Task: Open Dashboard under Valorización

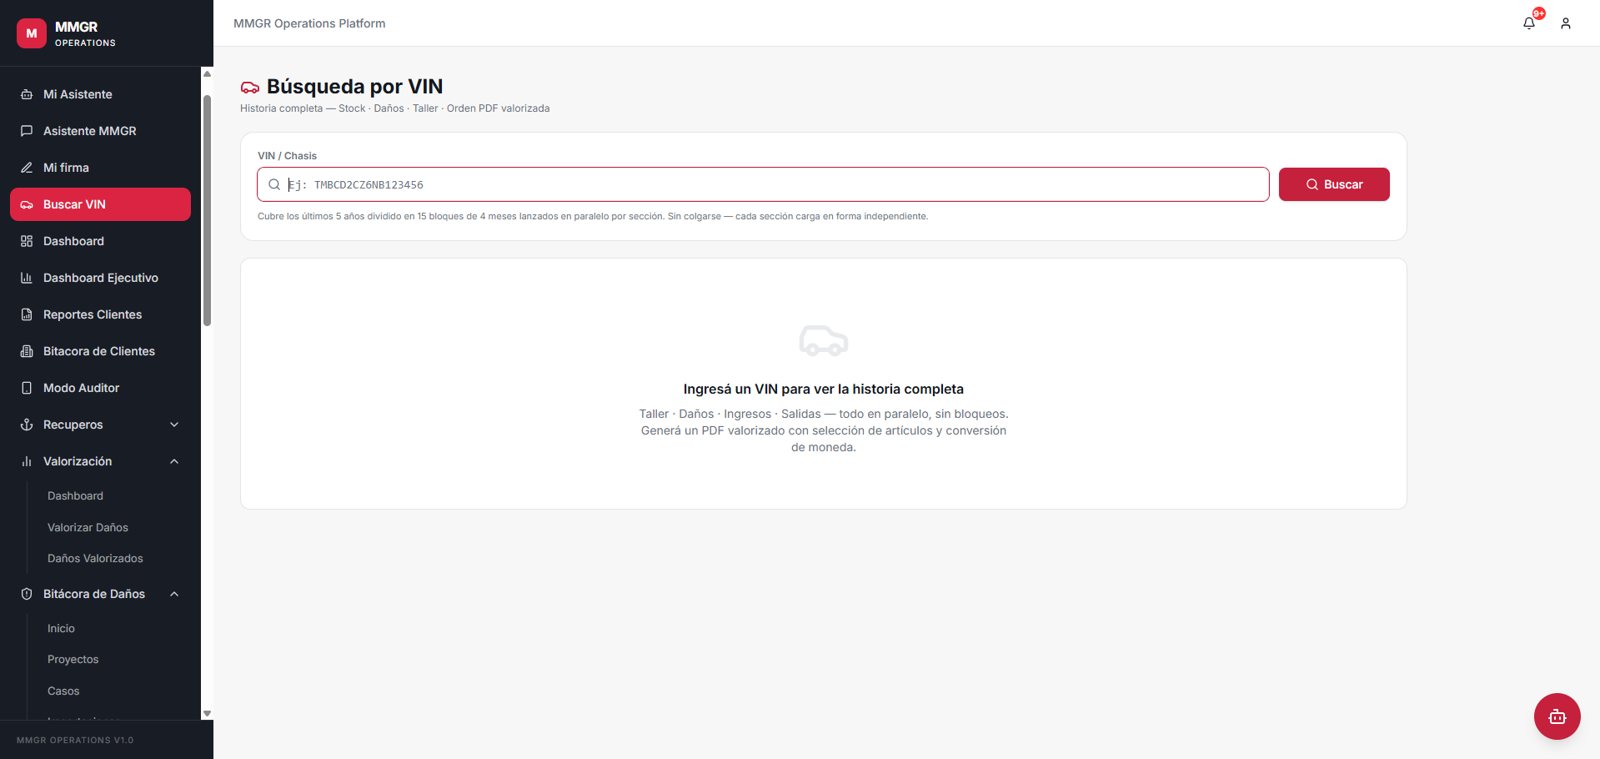Action: (75, 496)
